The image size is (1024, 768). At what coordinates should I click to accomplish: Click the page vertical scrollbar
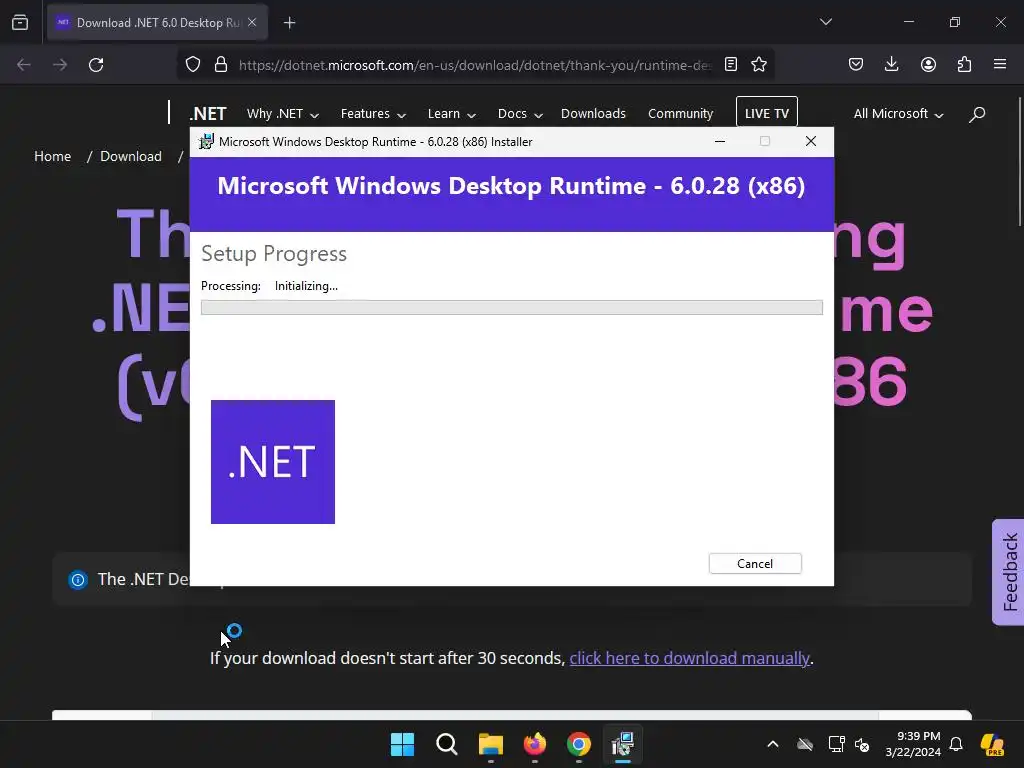click(x=1019, y=162)
